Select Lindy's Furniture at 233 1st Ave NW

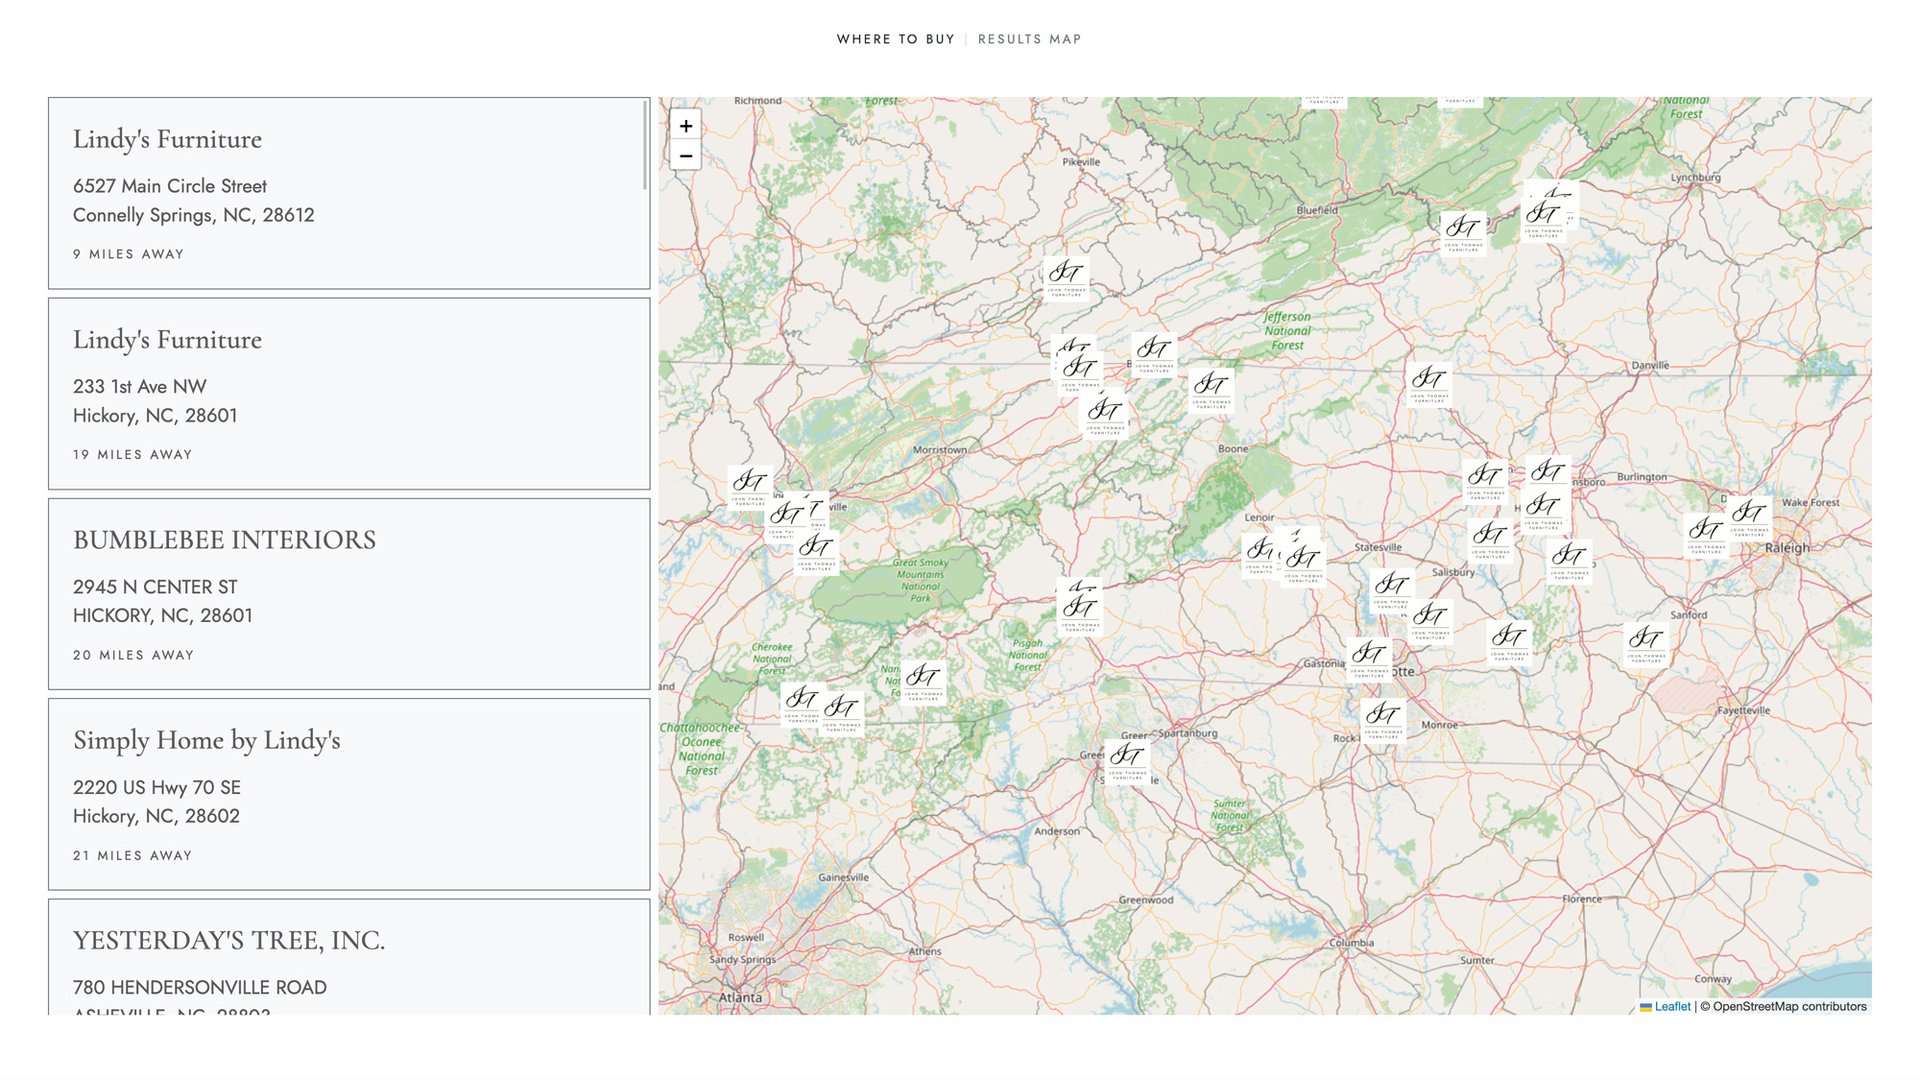(x=349, y=394)
